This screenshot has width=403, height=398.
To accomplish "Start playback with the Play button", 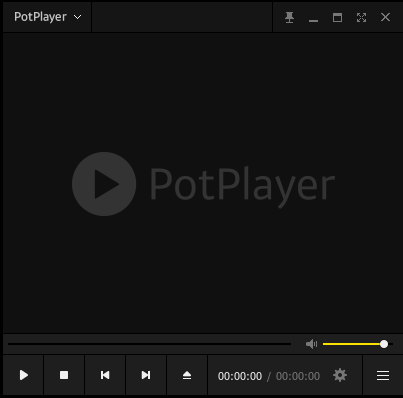I will click(x=23, y=375).
